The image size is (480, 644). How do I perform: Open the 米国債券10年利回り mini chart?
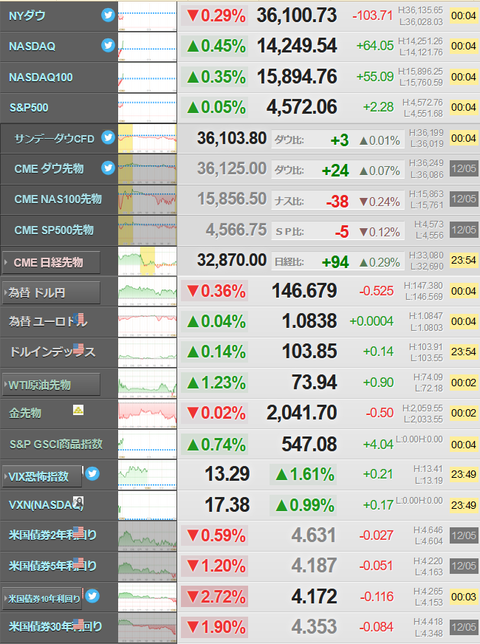coord(147,597)
